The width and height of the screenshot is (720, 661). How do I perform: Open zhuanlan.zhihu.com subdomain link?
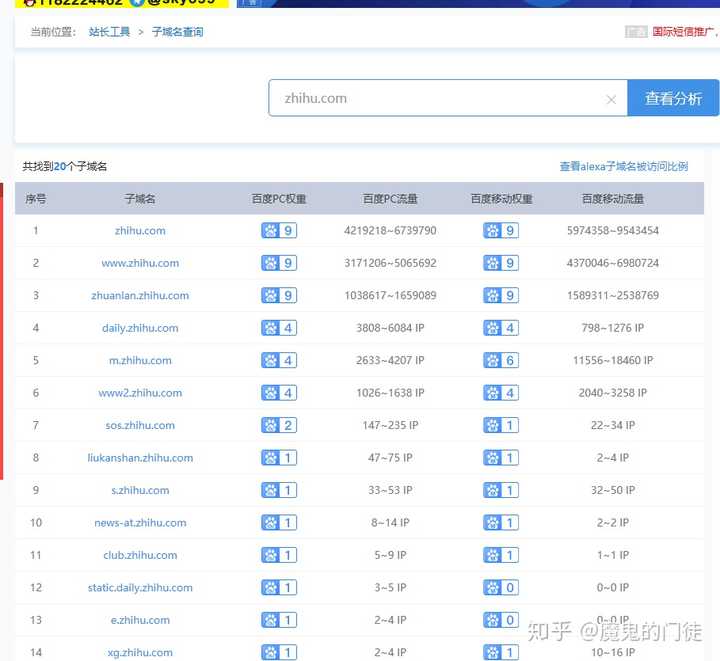click(140, 295)
